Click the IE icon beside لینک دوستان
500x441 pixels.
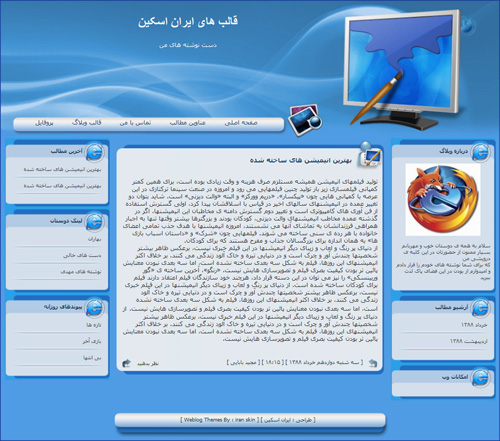pyautogui.click(x=95, y=222)
